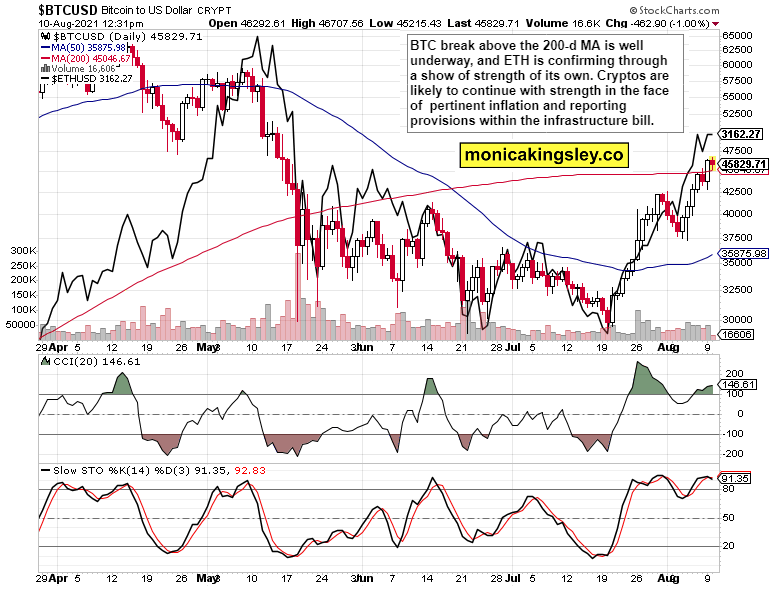Screen dimensions: 773x589
Task: Click the CCI(20) indicator line marker
Action: [44, 362]
